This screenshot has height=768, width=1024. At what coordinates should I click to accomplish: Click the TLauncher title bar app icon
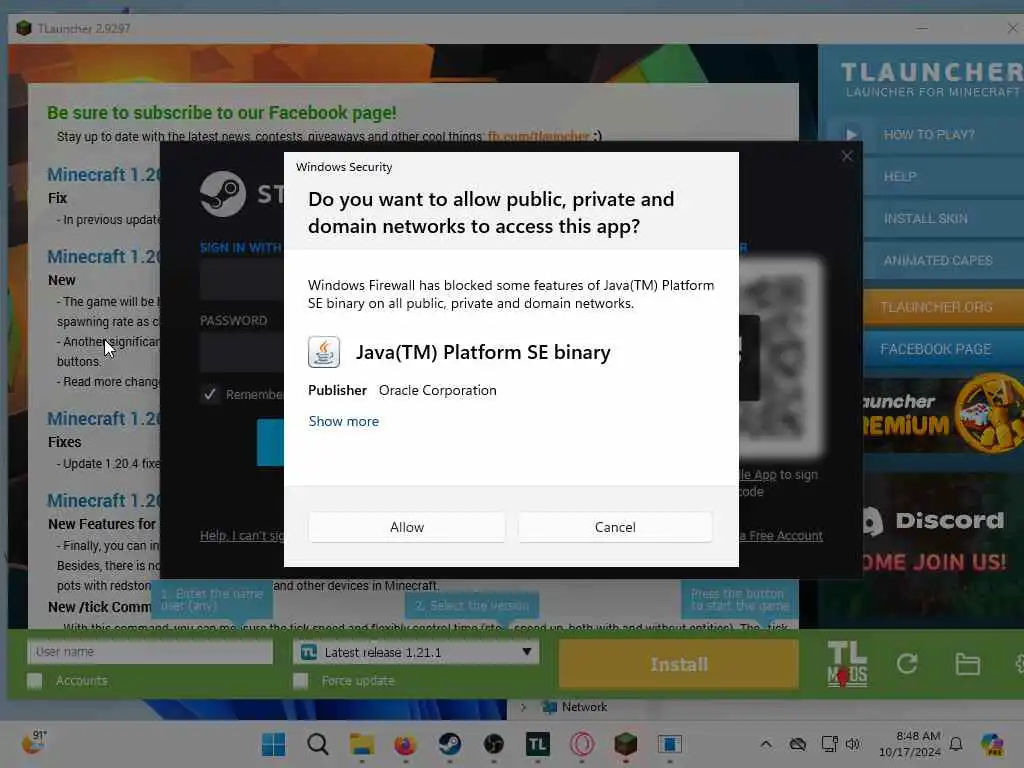(24, 28)
